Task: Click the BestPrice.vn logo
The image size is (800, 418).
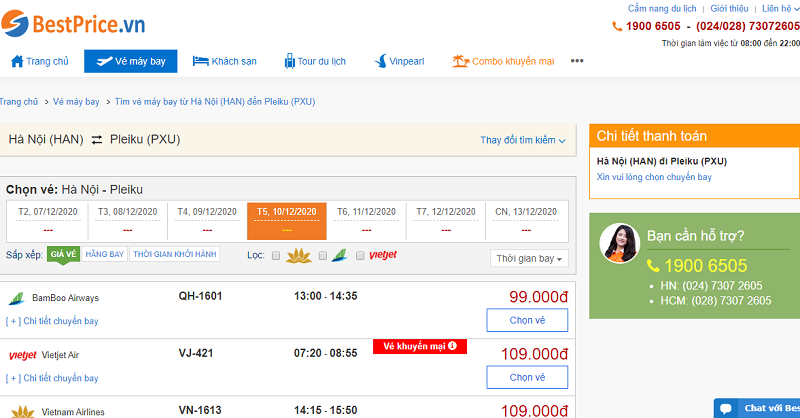Action: 73,24
